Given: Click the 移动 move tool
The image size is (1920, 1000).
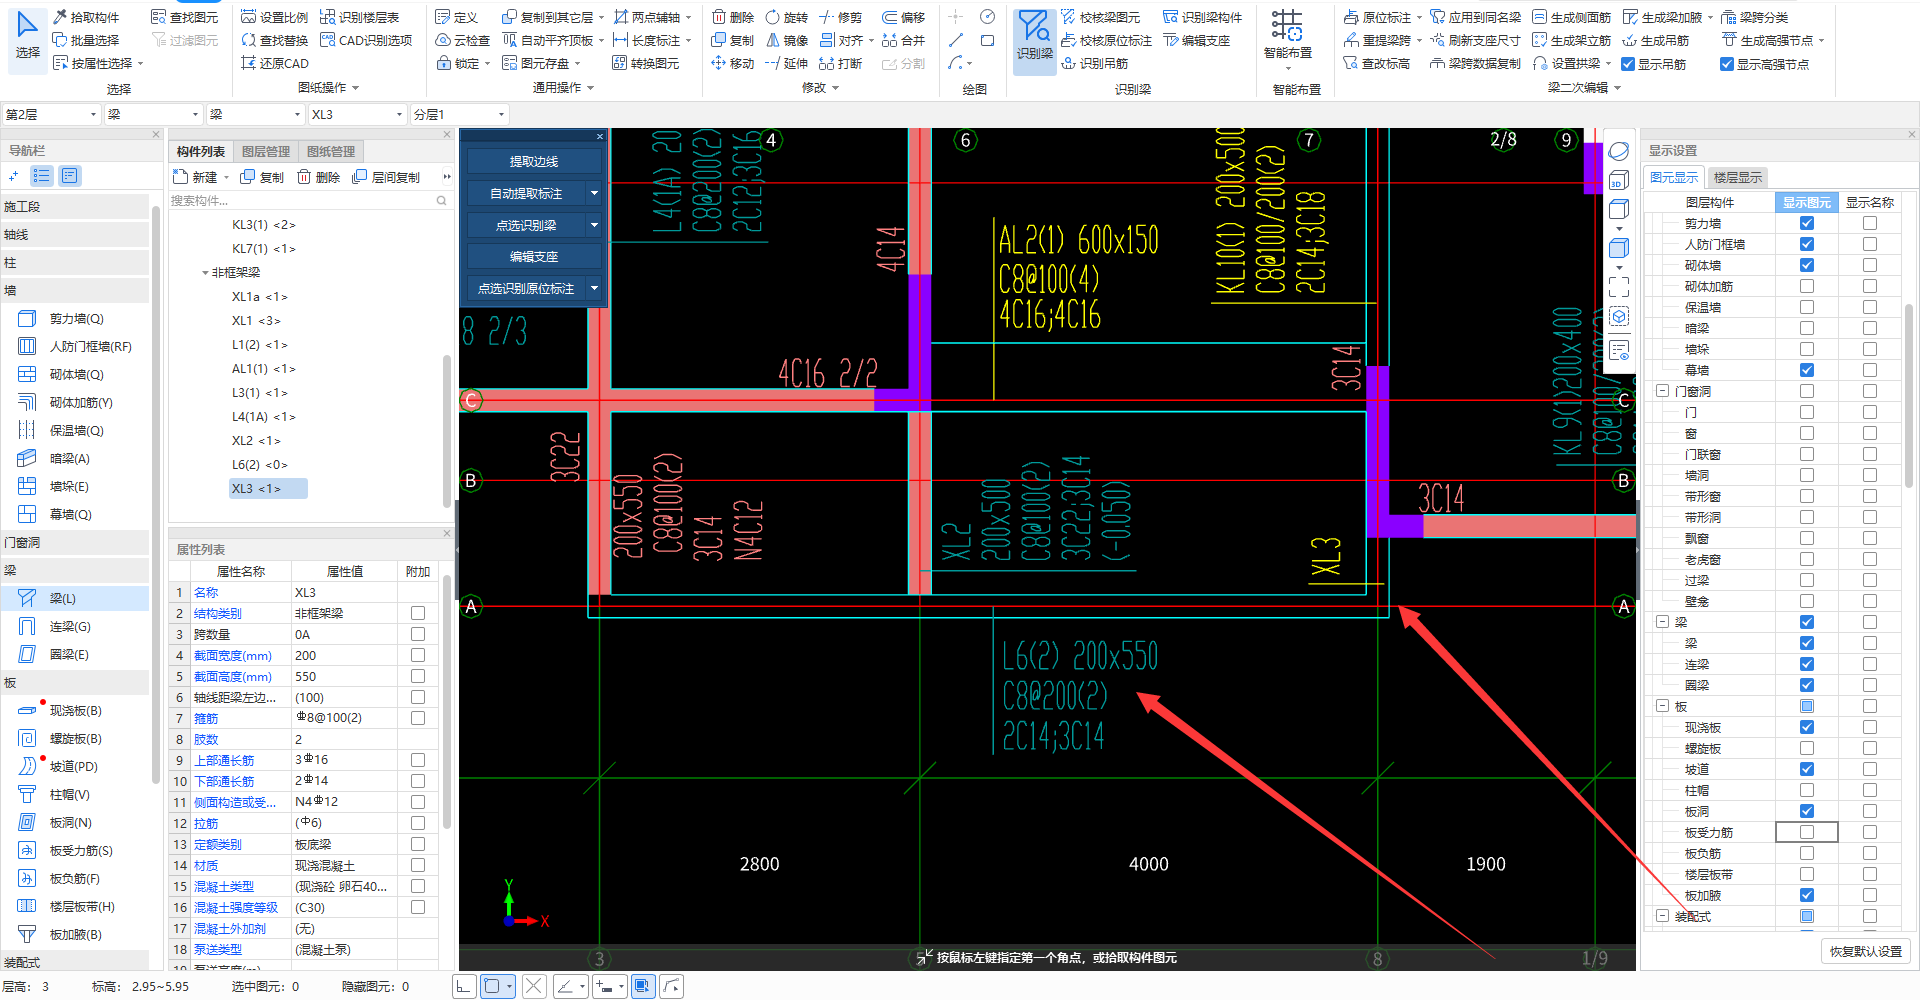Looking at the screenshot, I should coord(733,63).
